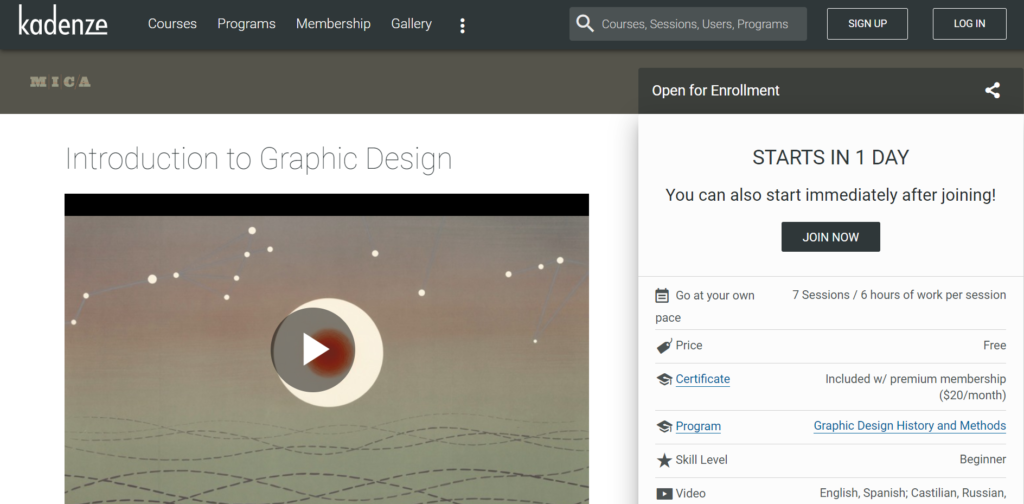Click the graduation cap icon beside Certificate
The height and width of the screenshot is (504, 1024).
coord(664,379)
